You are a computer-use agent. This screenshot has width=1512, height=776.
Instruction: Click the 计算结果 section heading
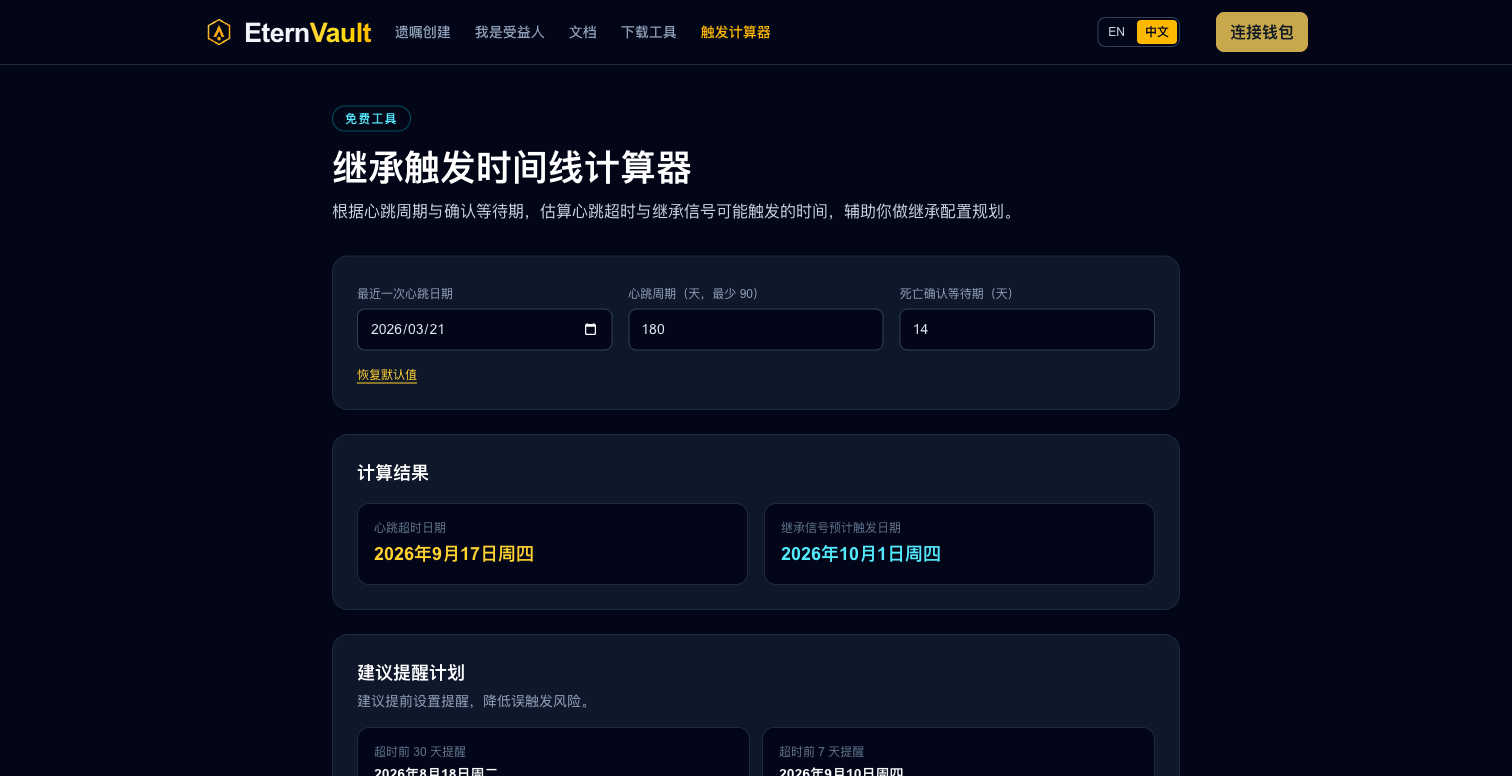tap(393, 473)
